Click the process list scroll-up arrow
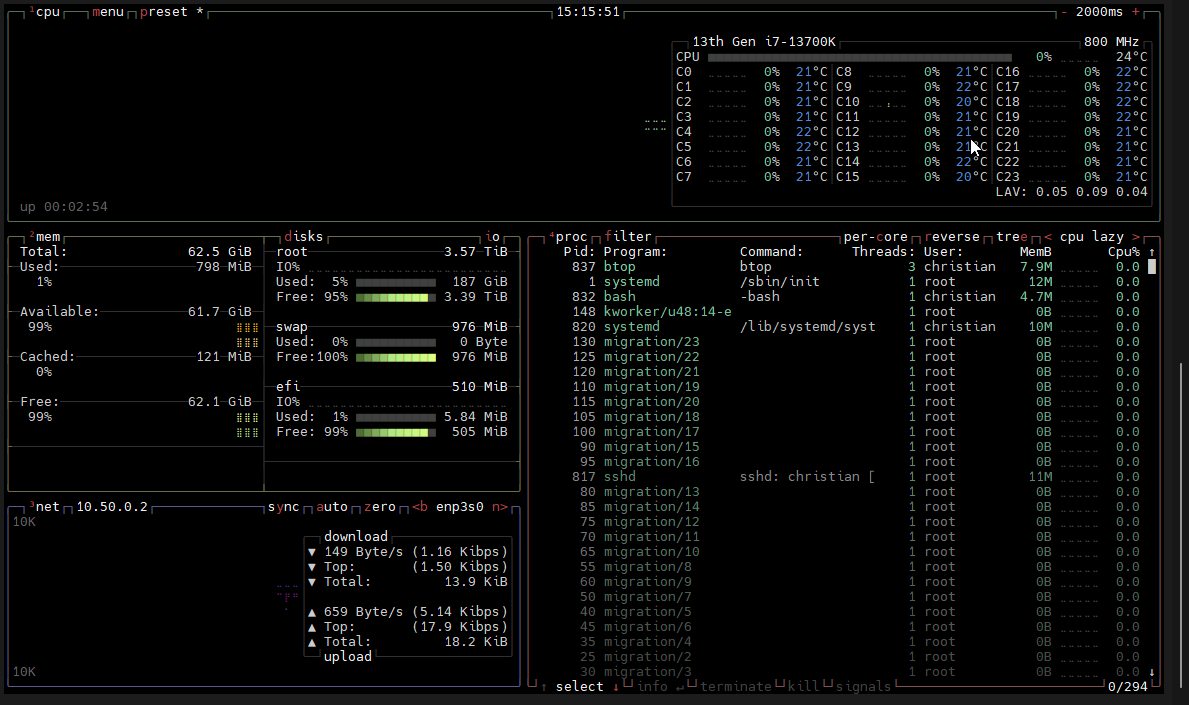Image resolution: width=1189 pixels, height=705 pixels. (x=1152, y=252)
